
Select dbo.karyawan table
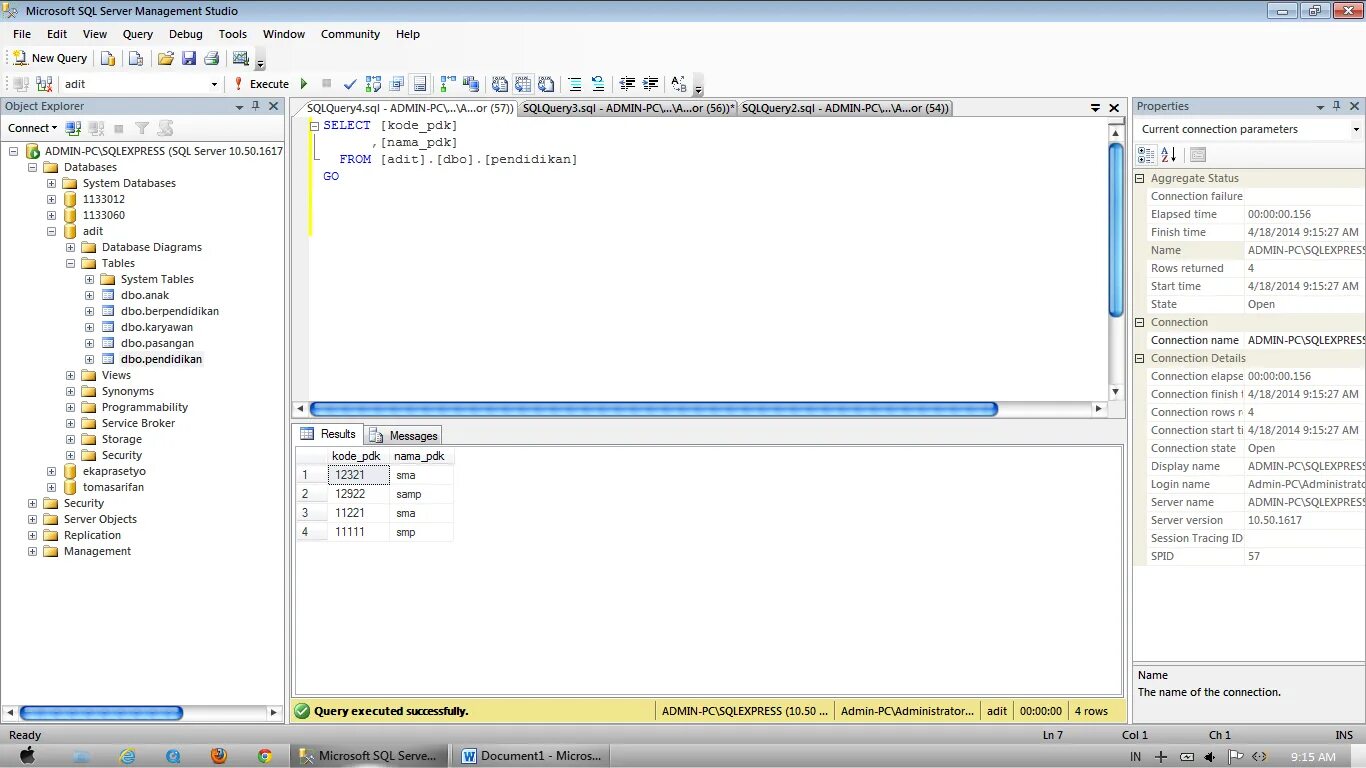pos(157,327)
